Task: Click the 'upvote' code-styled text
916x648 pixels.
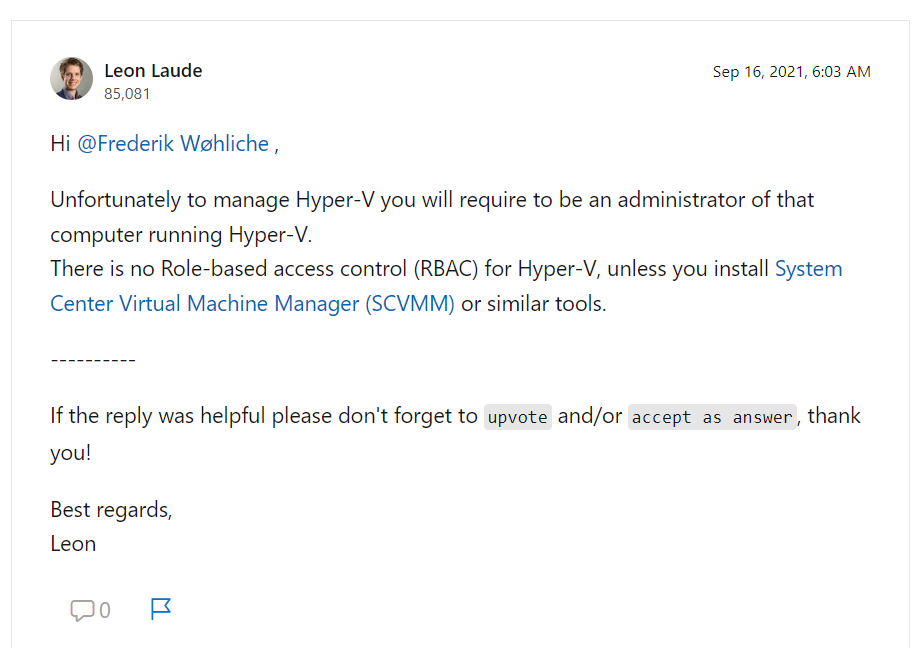Action: [x=518, y=417]
